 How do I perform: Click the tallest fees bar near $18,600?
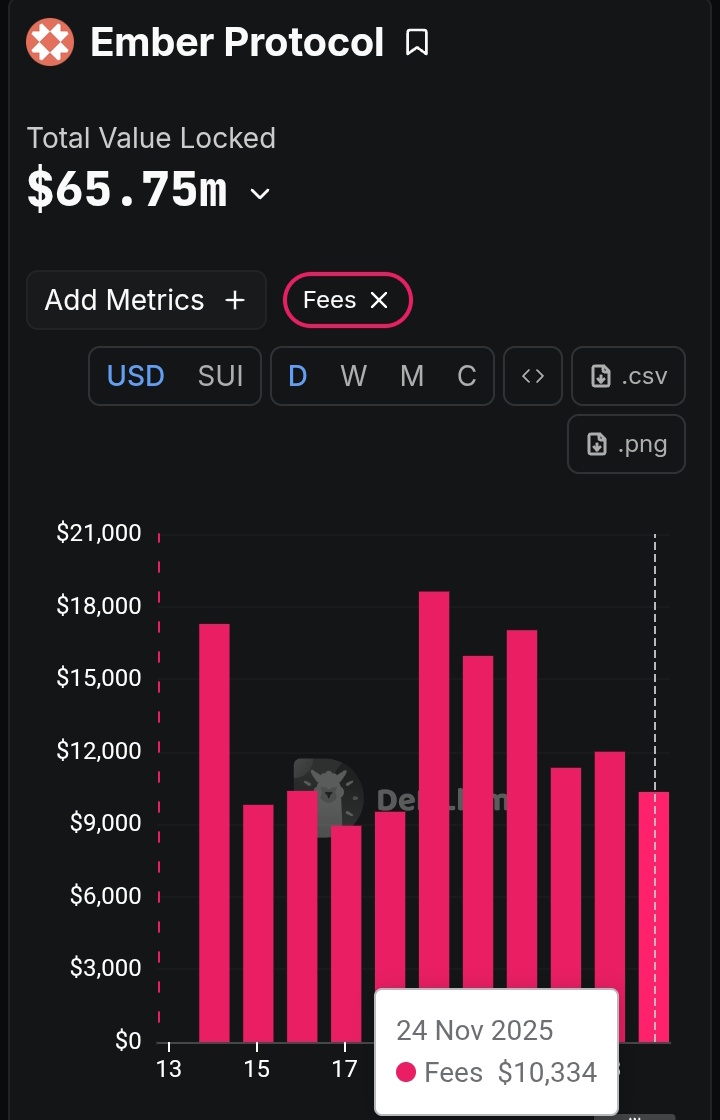pyautogui.click(x=434, y=816)
